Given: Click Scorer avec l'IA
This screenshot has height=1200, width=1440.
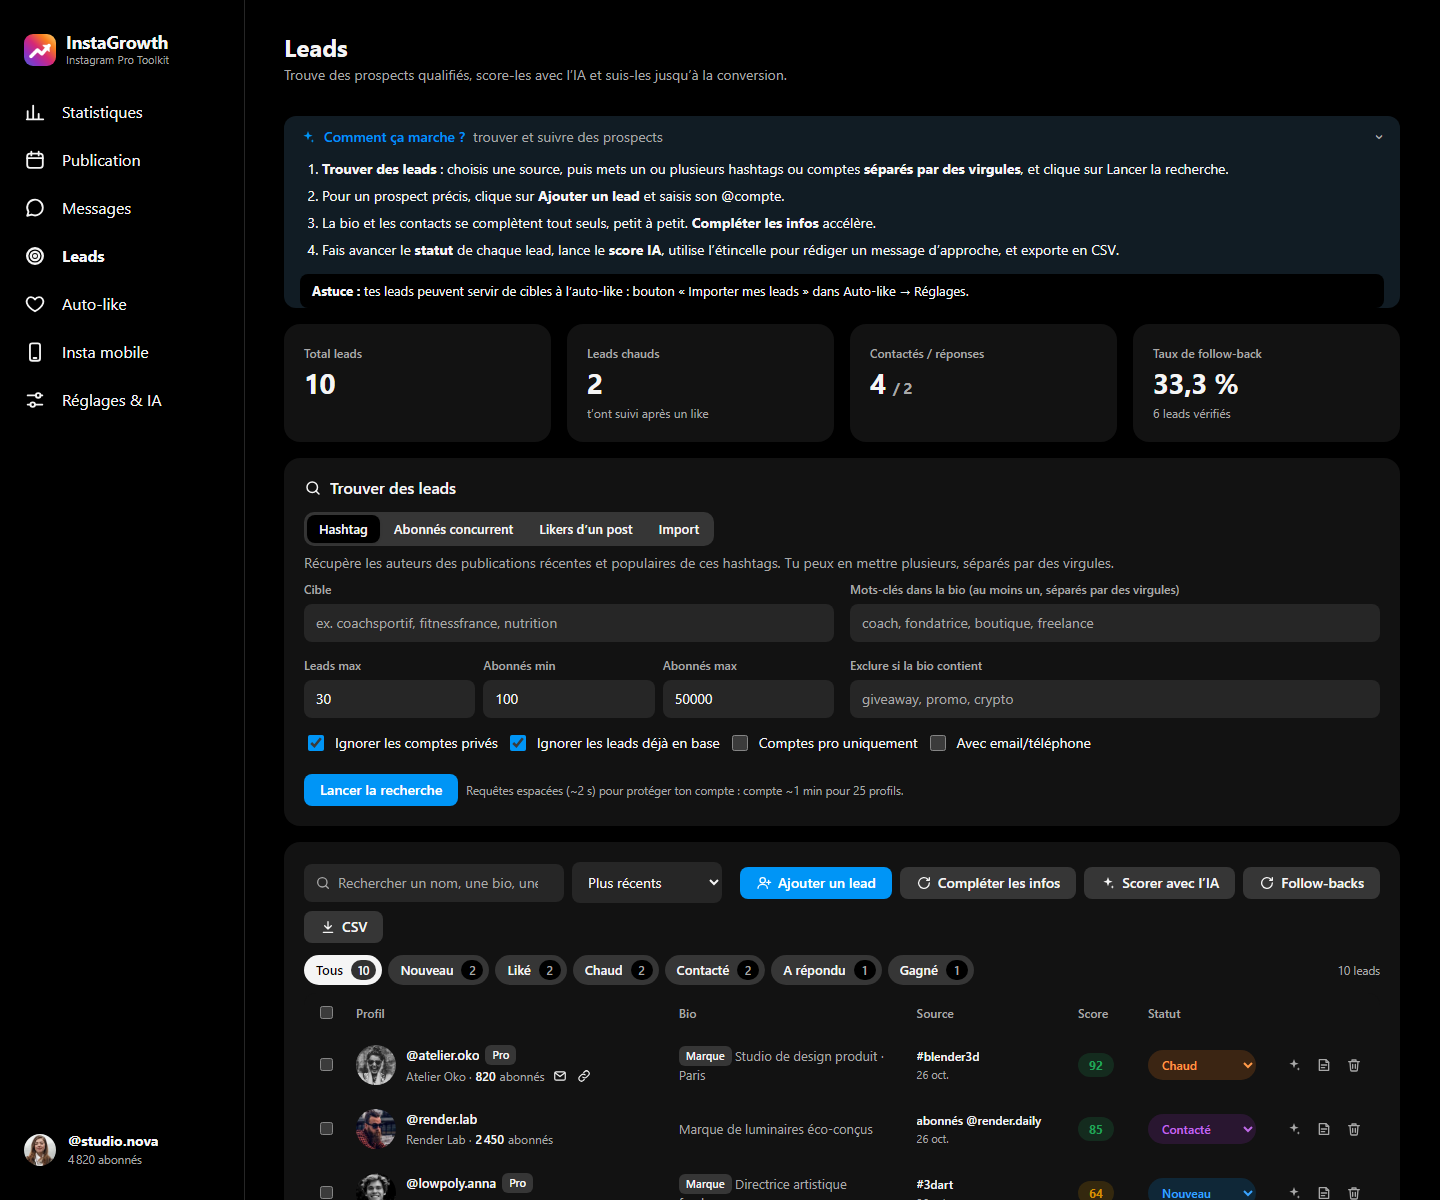Looking at the screenshot, I should (x=1160, y=883).
